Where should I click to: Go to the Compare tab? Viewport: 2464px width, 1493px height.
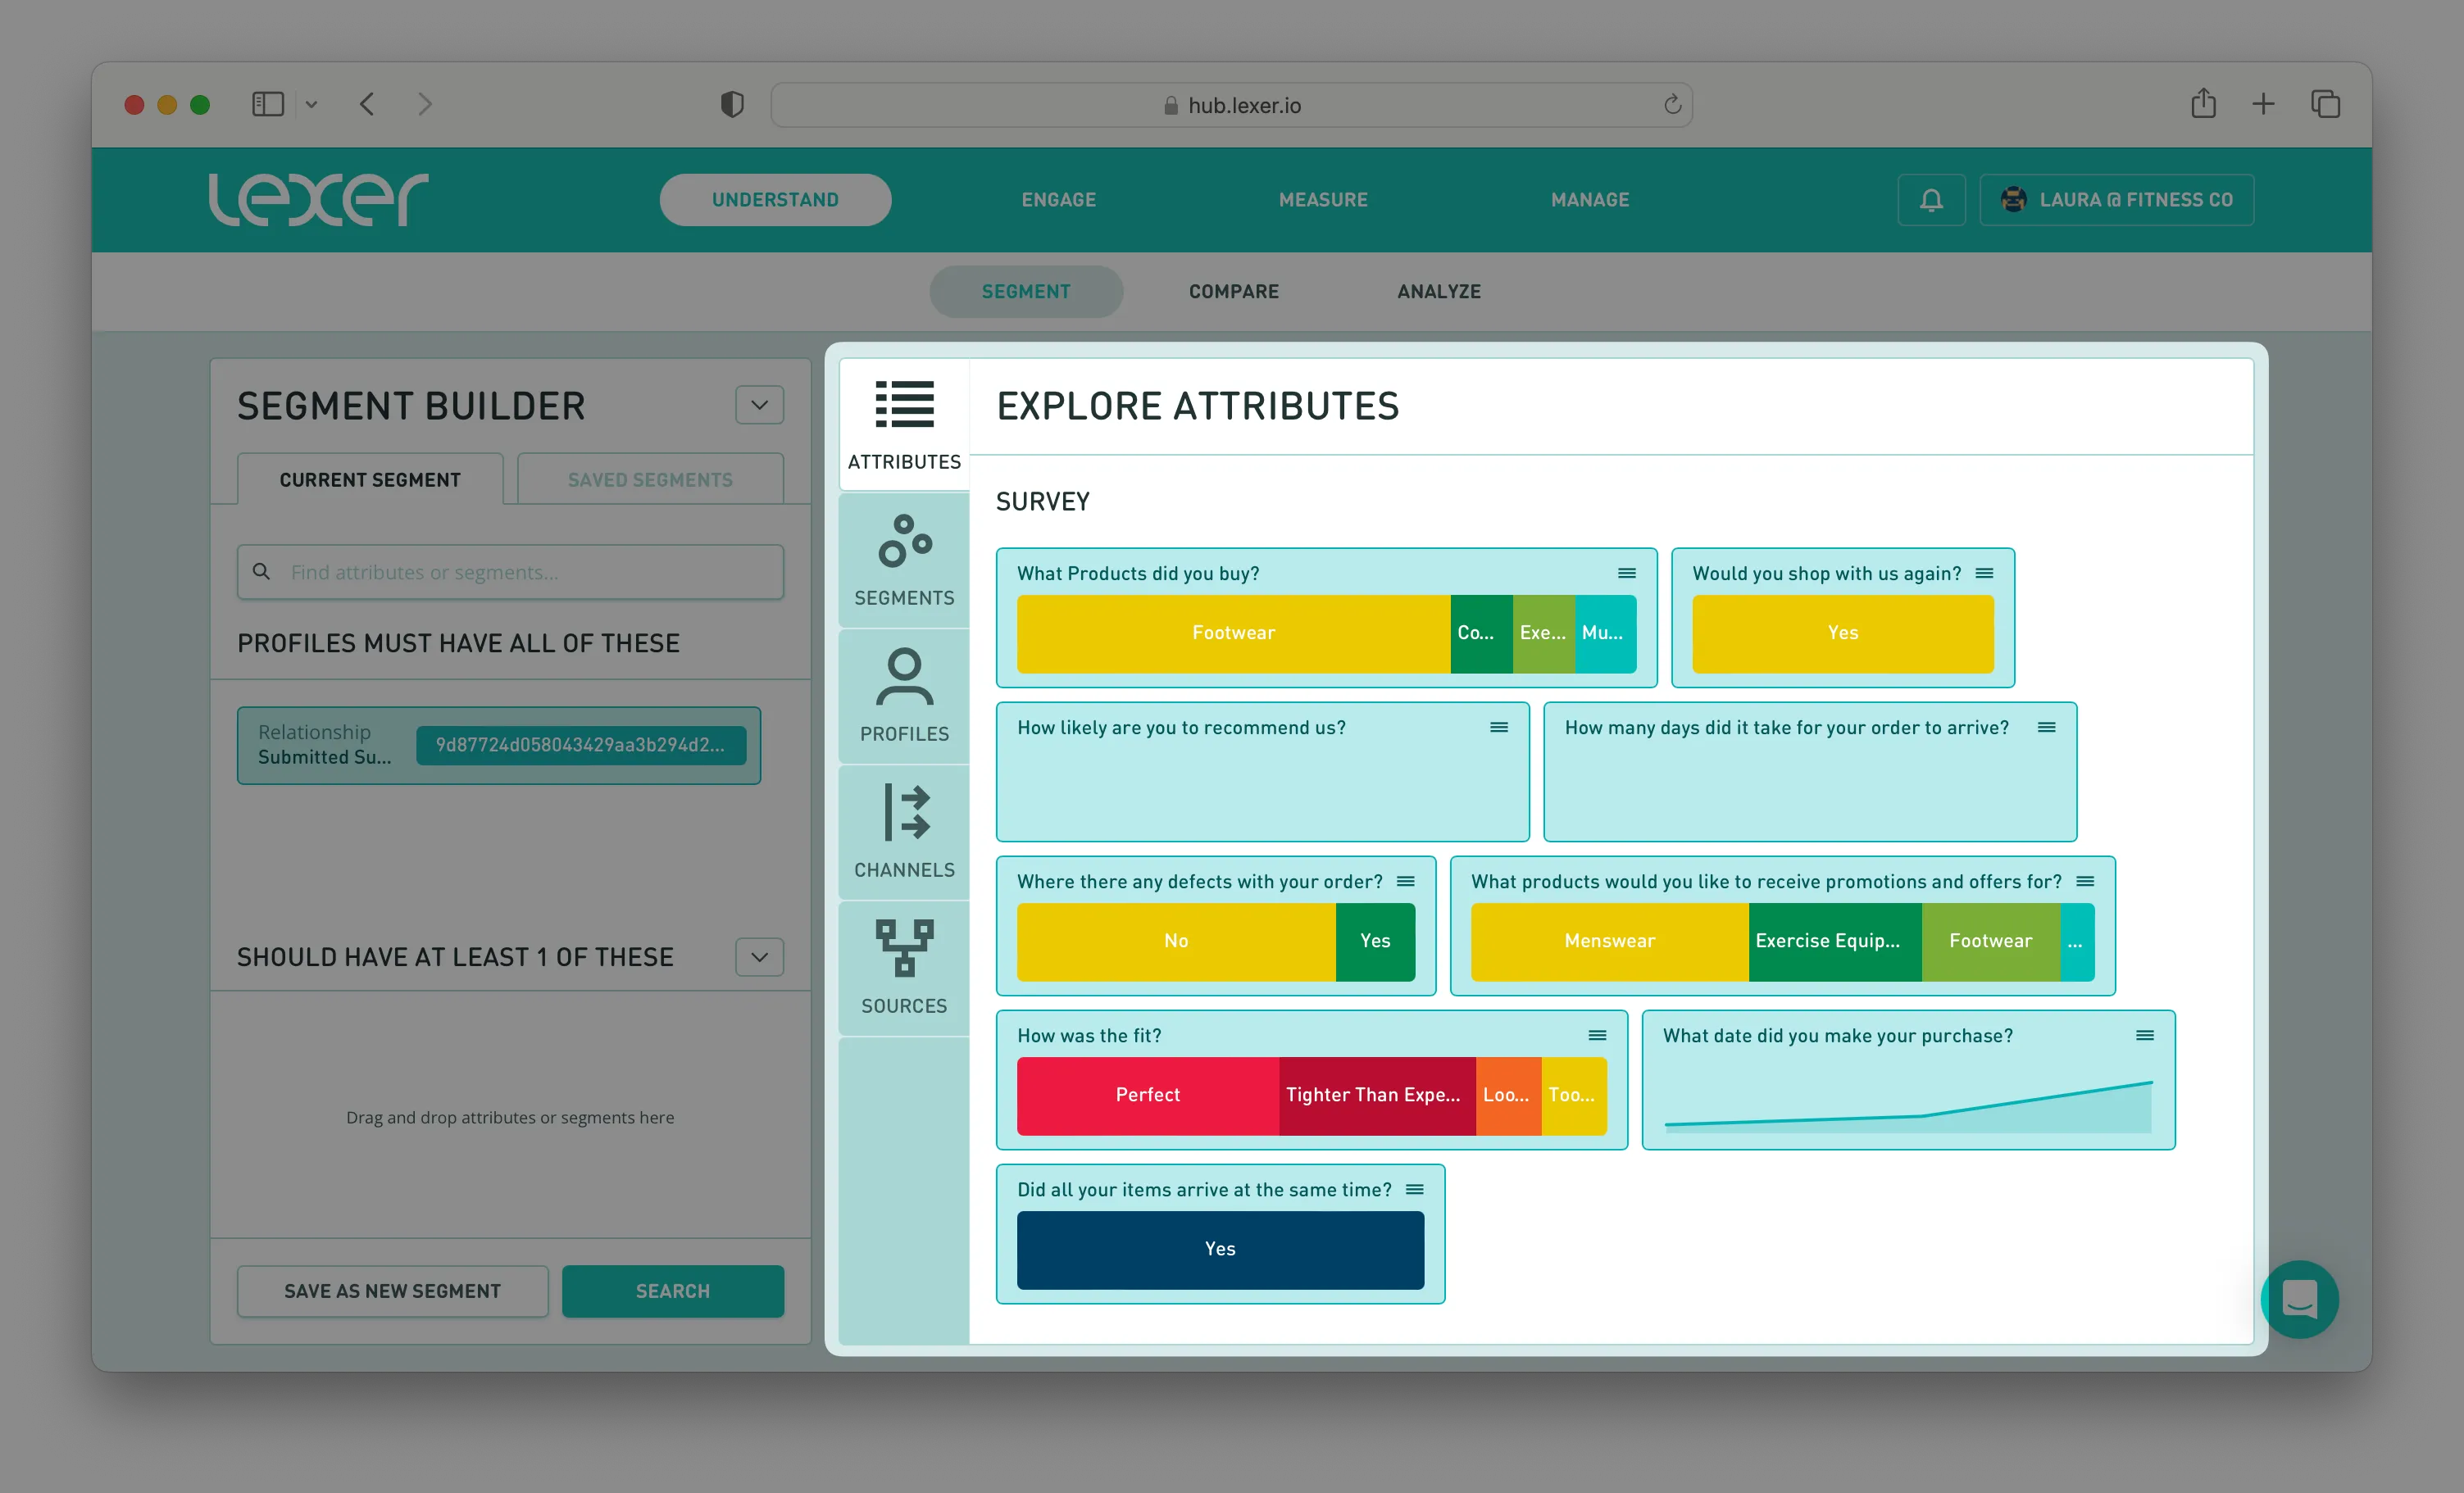click(1233, 292)
